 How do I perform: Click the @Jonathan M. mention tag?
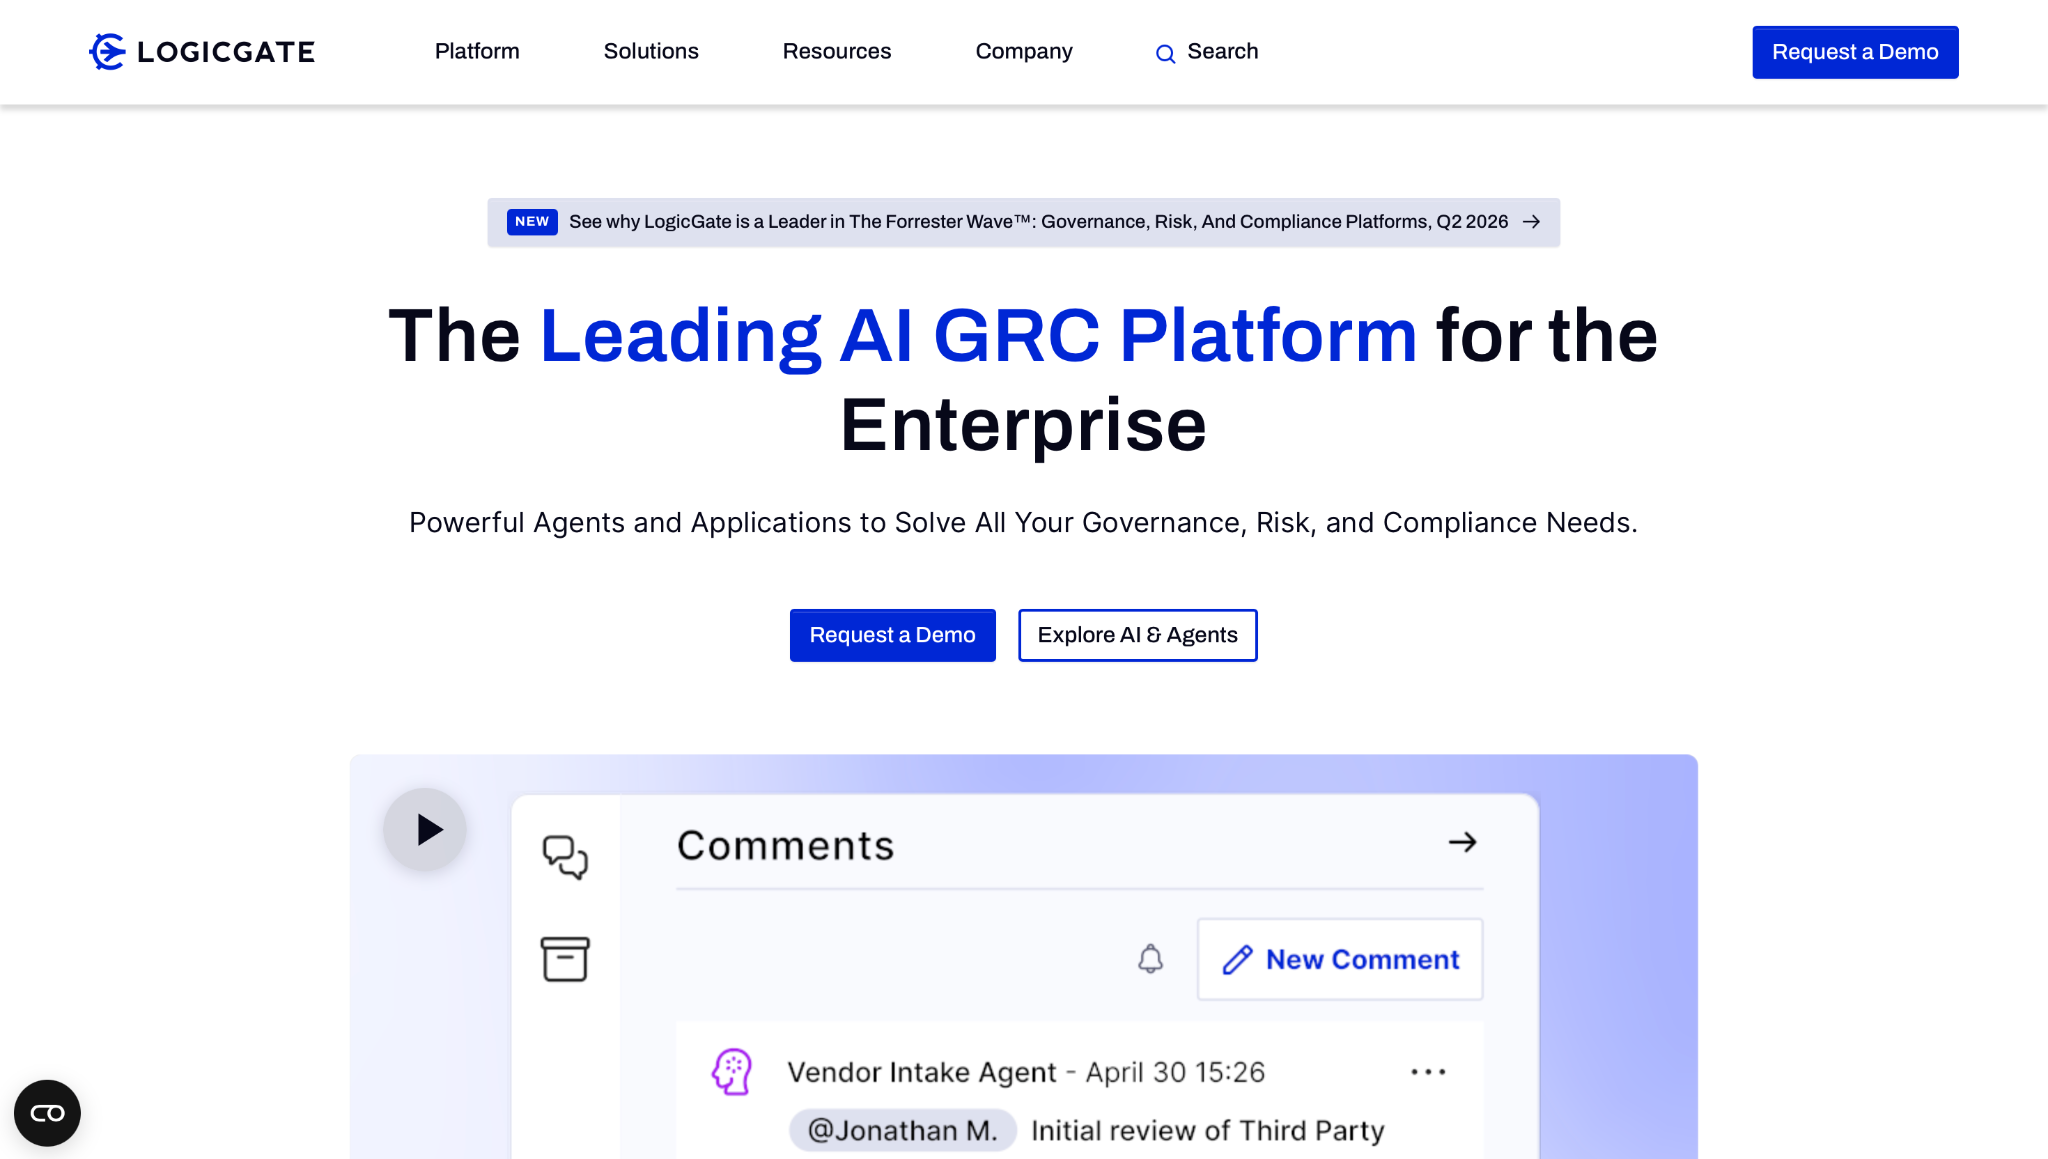[x=902, y=1130]
